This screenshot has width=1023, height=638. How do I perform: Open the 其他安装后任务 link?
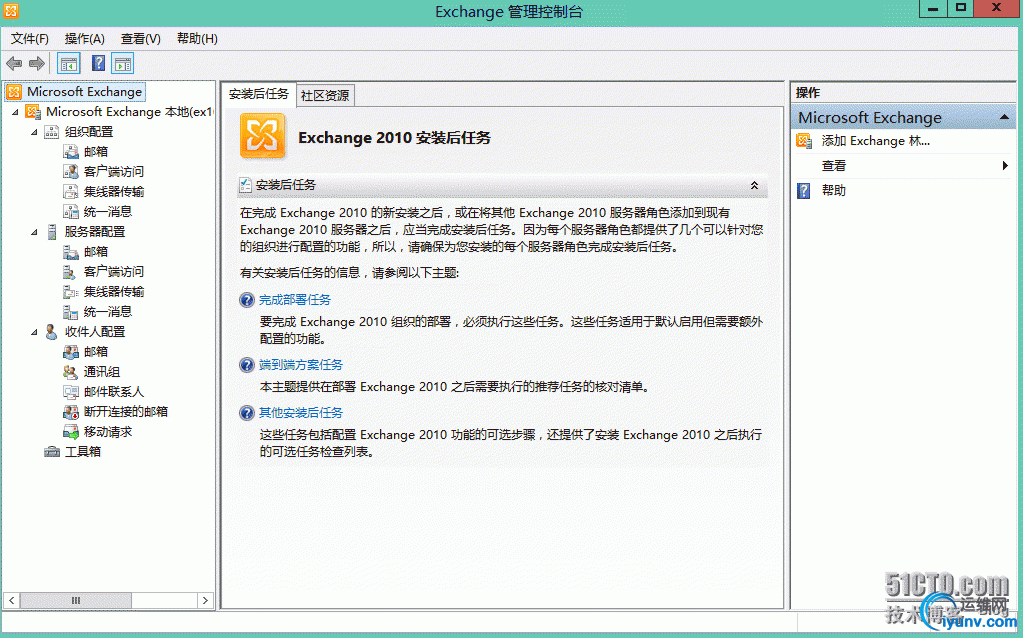(301, 413)
